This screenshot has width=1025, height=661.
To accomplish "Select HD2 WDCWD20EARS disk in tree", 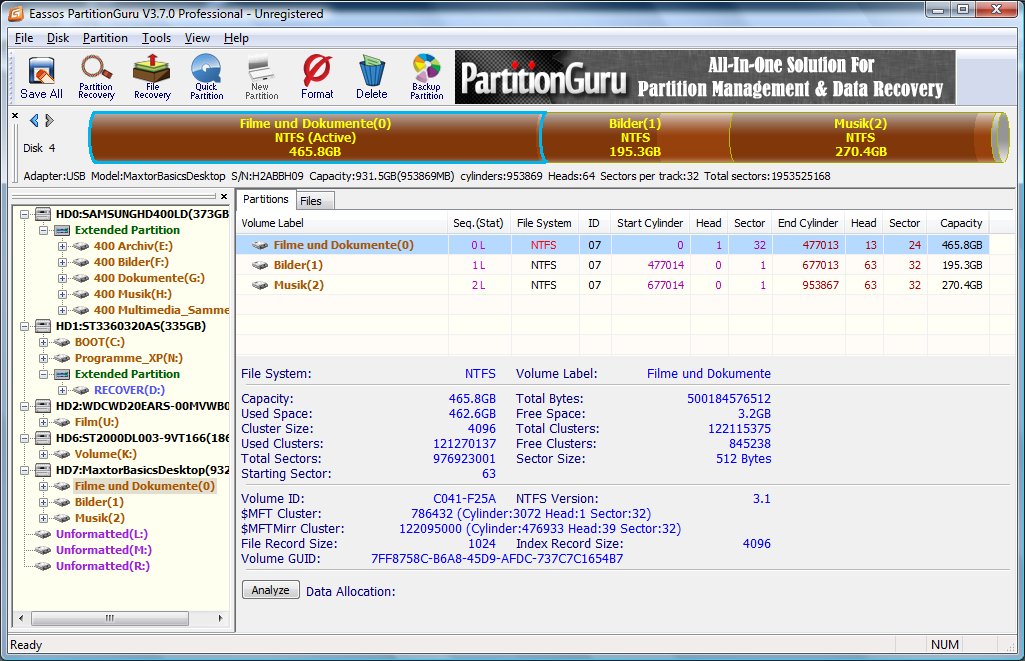I will (x=142, y=406).
